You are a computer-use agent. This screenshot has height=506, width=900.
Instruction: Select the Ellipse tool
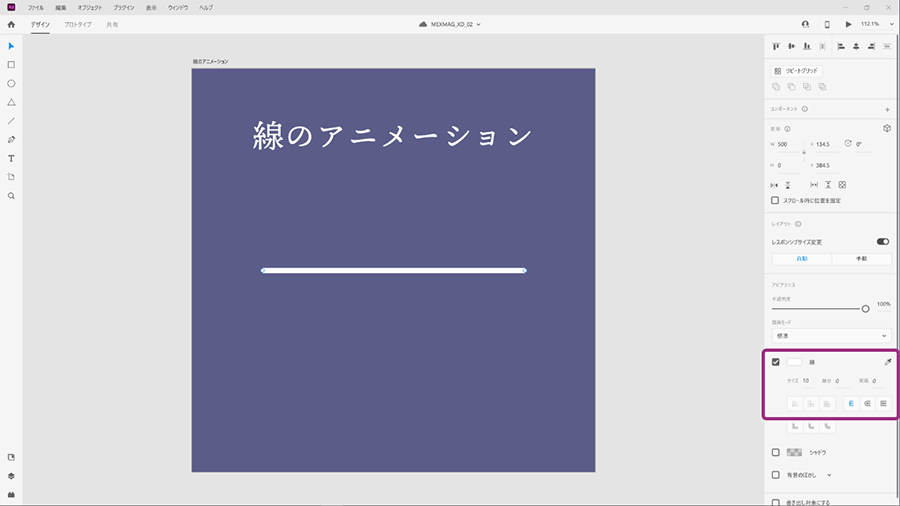(11, 84)
